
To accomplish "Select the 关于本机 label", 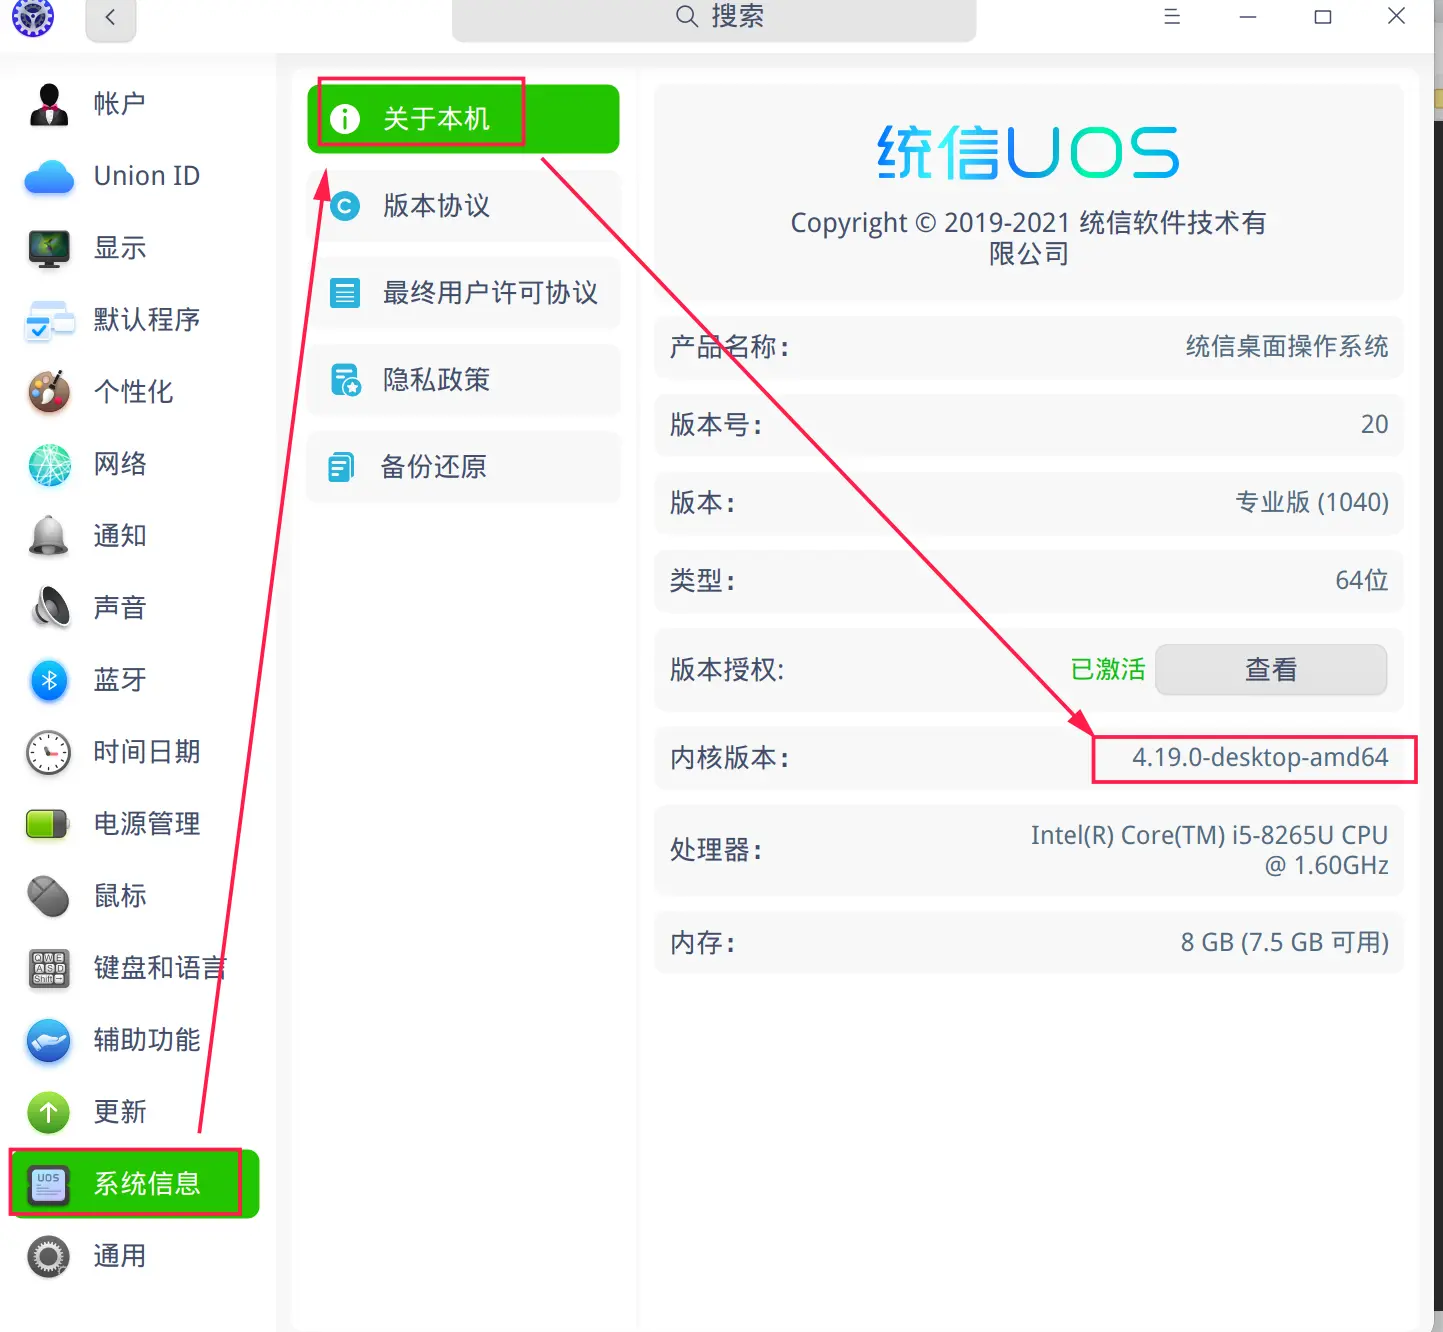I will [x=436, y=119].
